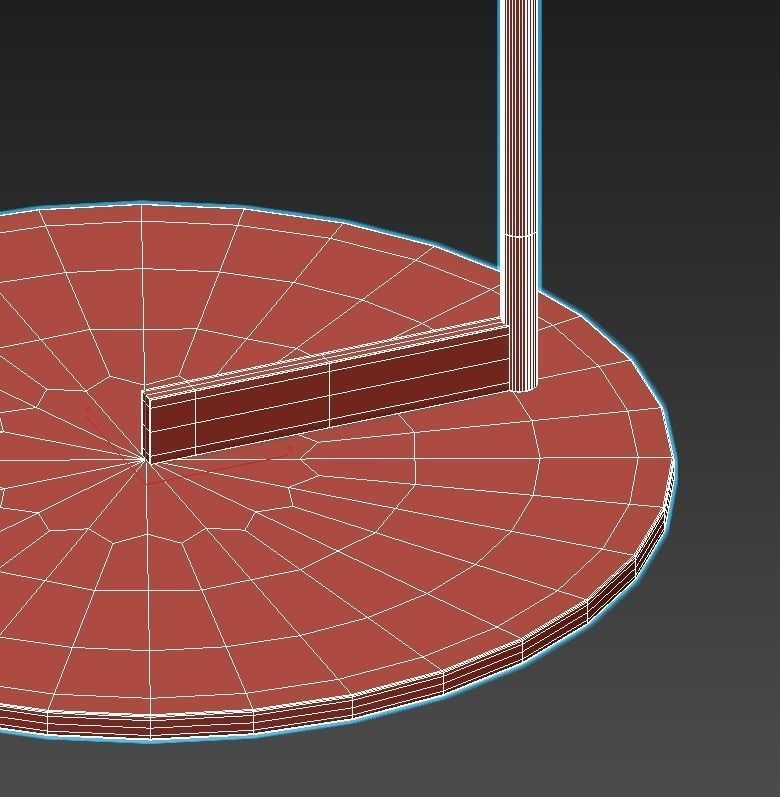Click the front end cap of the rectangular bar

[146, 428]
